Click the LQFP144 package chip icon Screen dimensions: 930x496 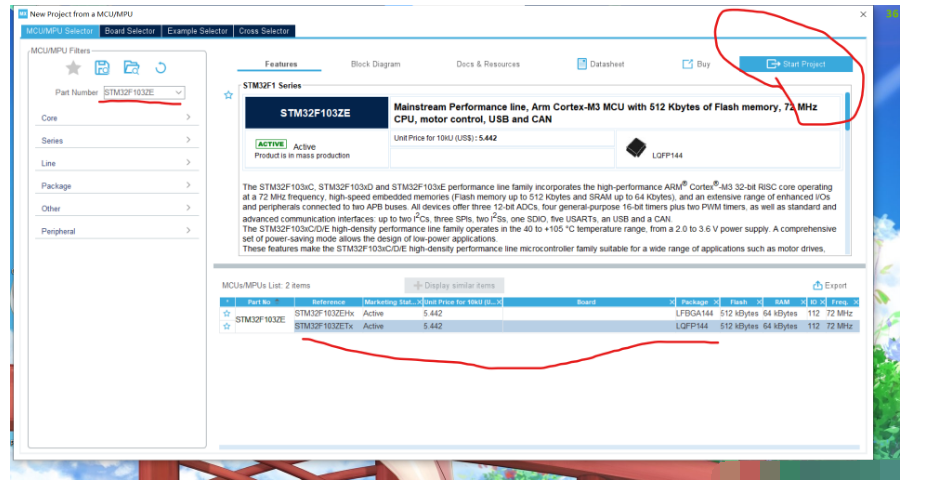[636, 148]
